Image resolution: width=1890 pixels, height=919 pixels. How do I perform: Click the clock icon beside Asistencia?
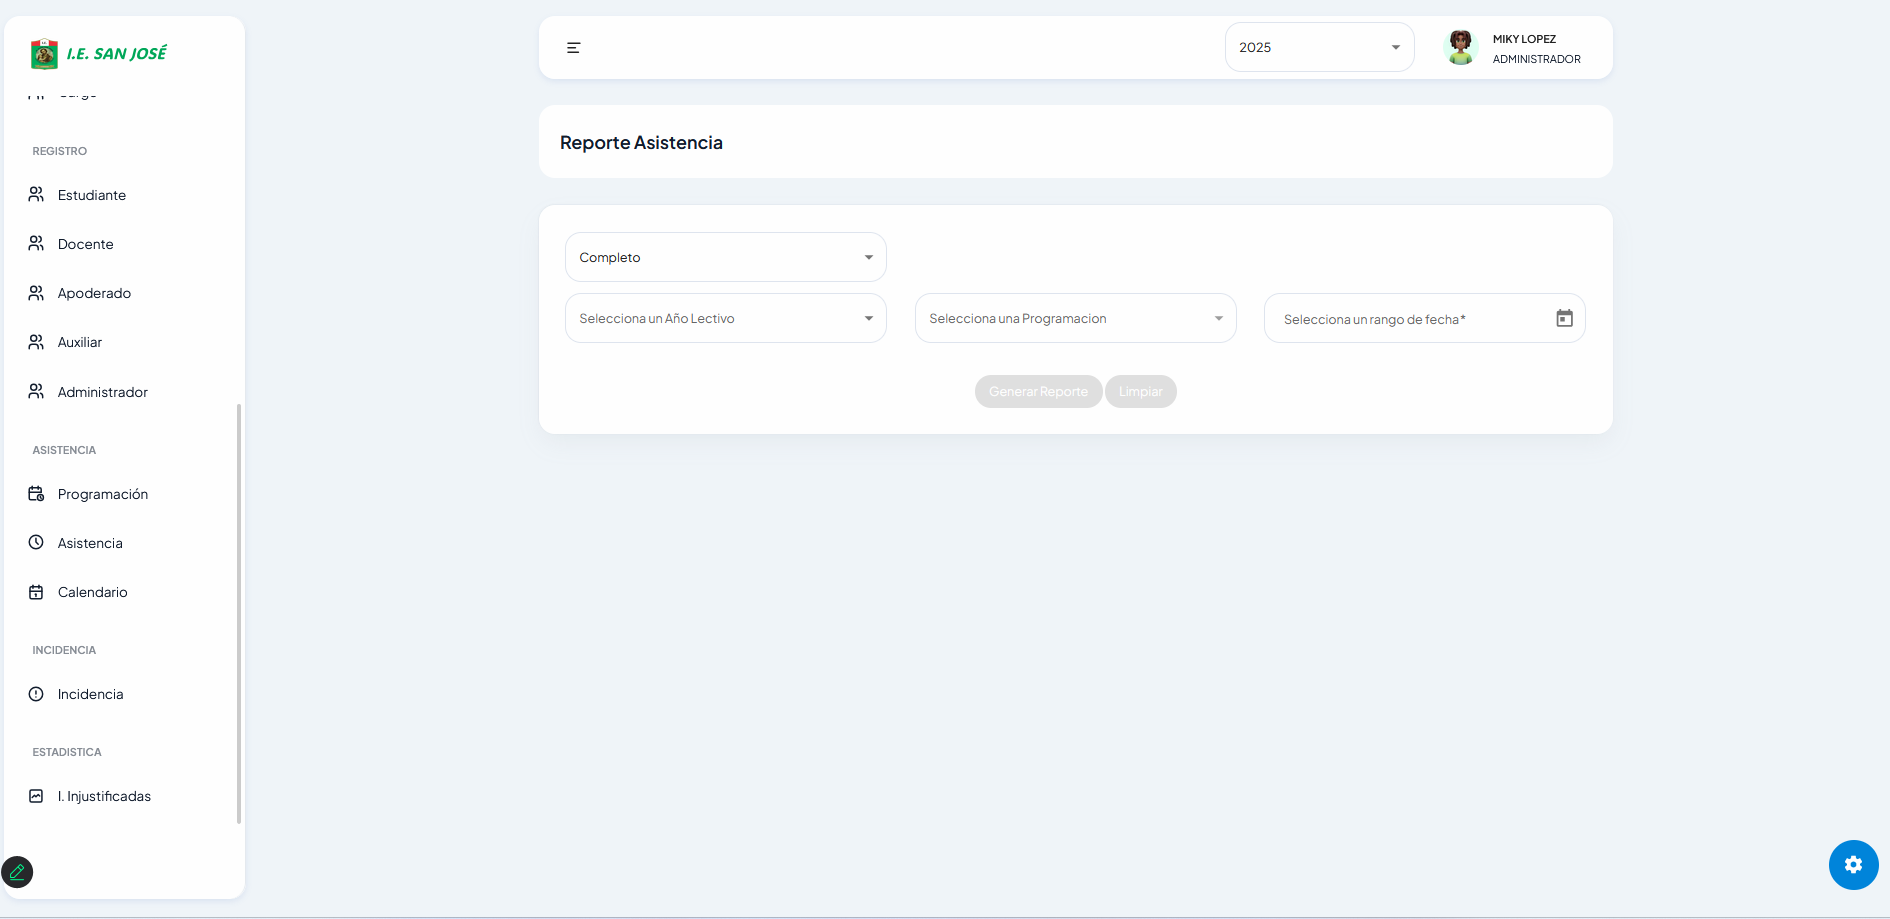pos(36,543)
